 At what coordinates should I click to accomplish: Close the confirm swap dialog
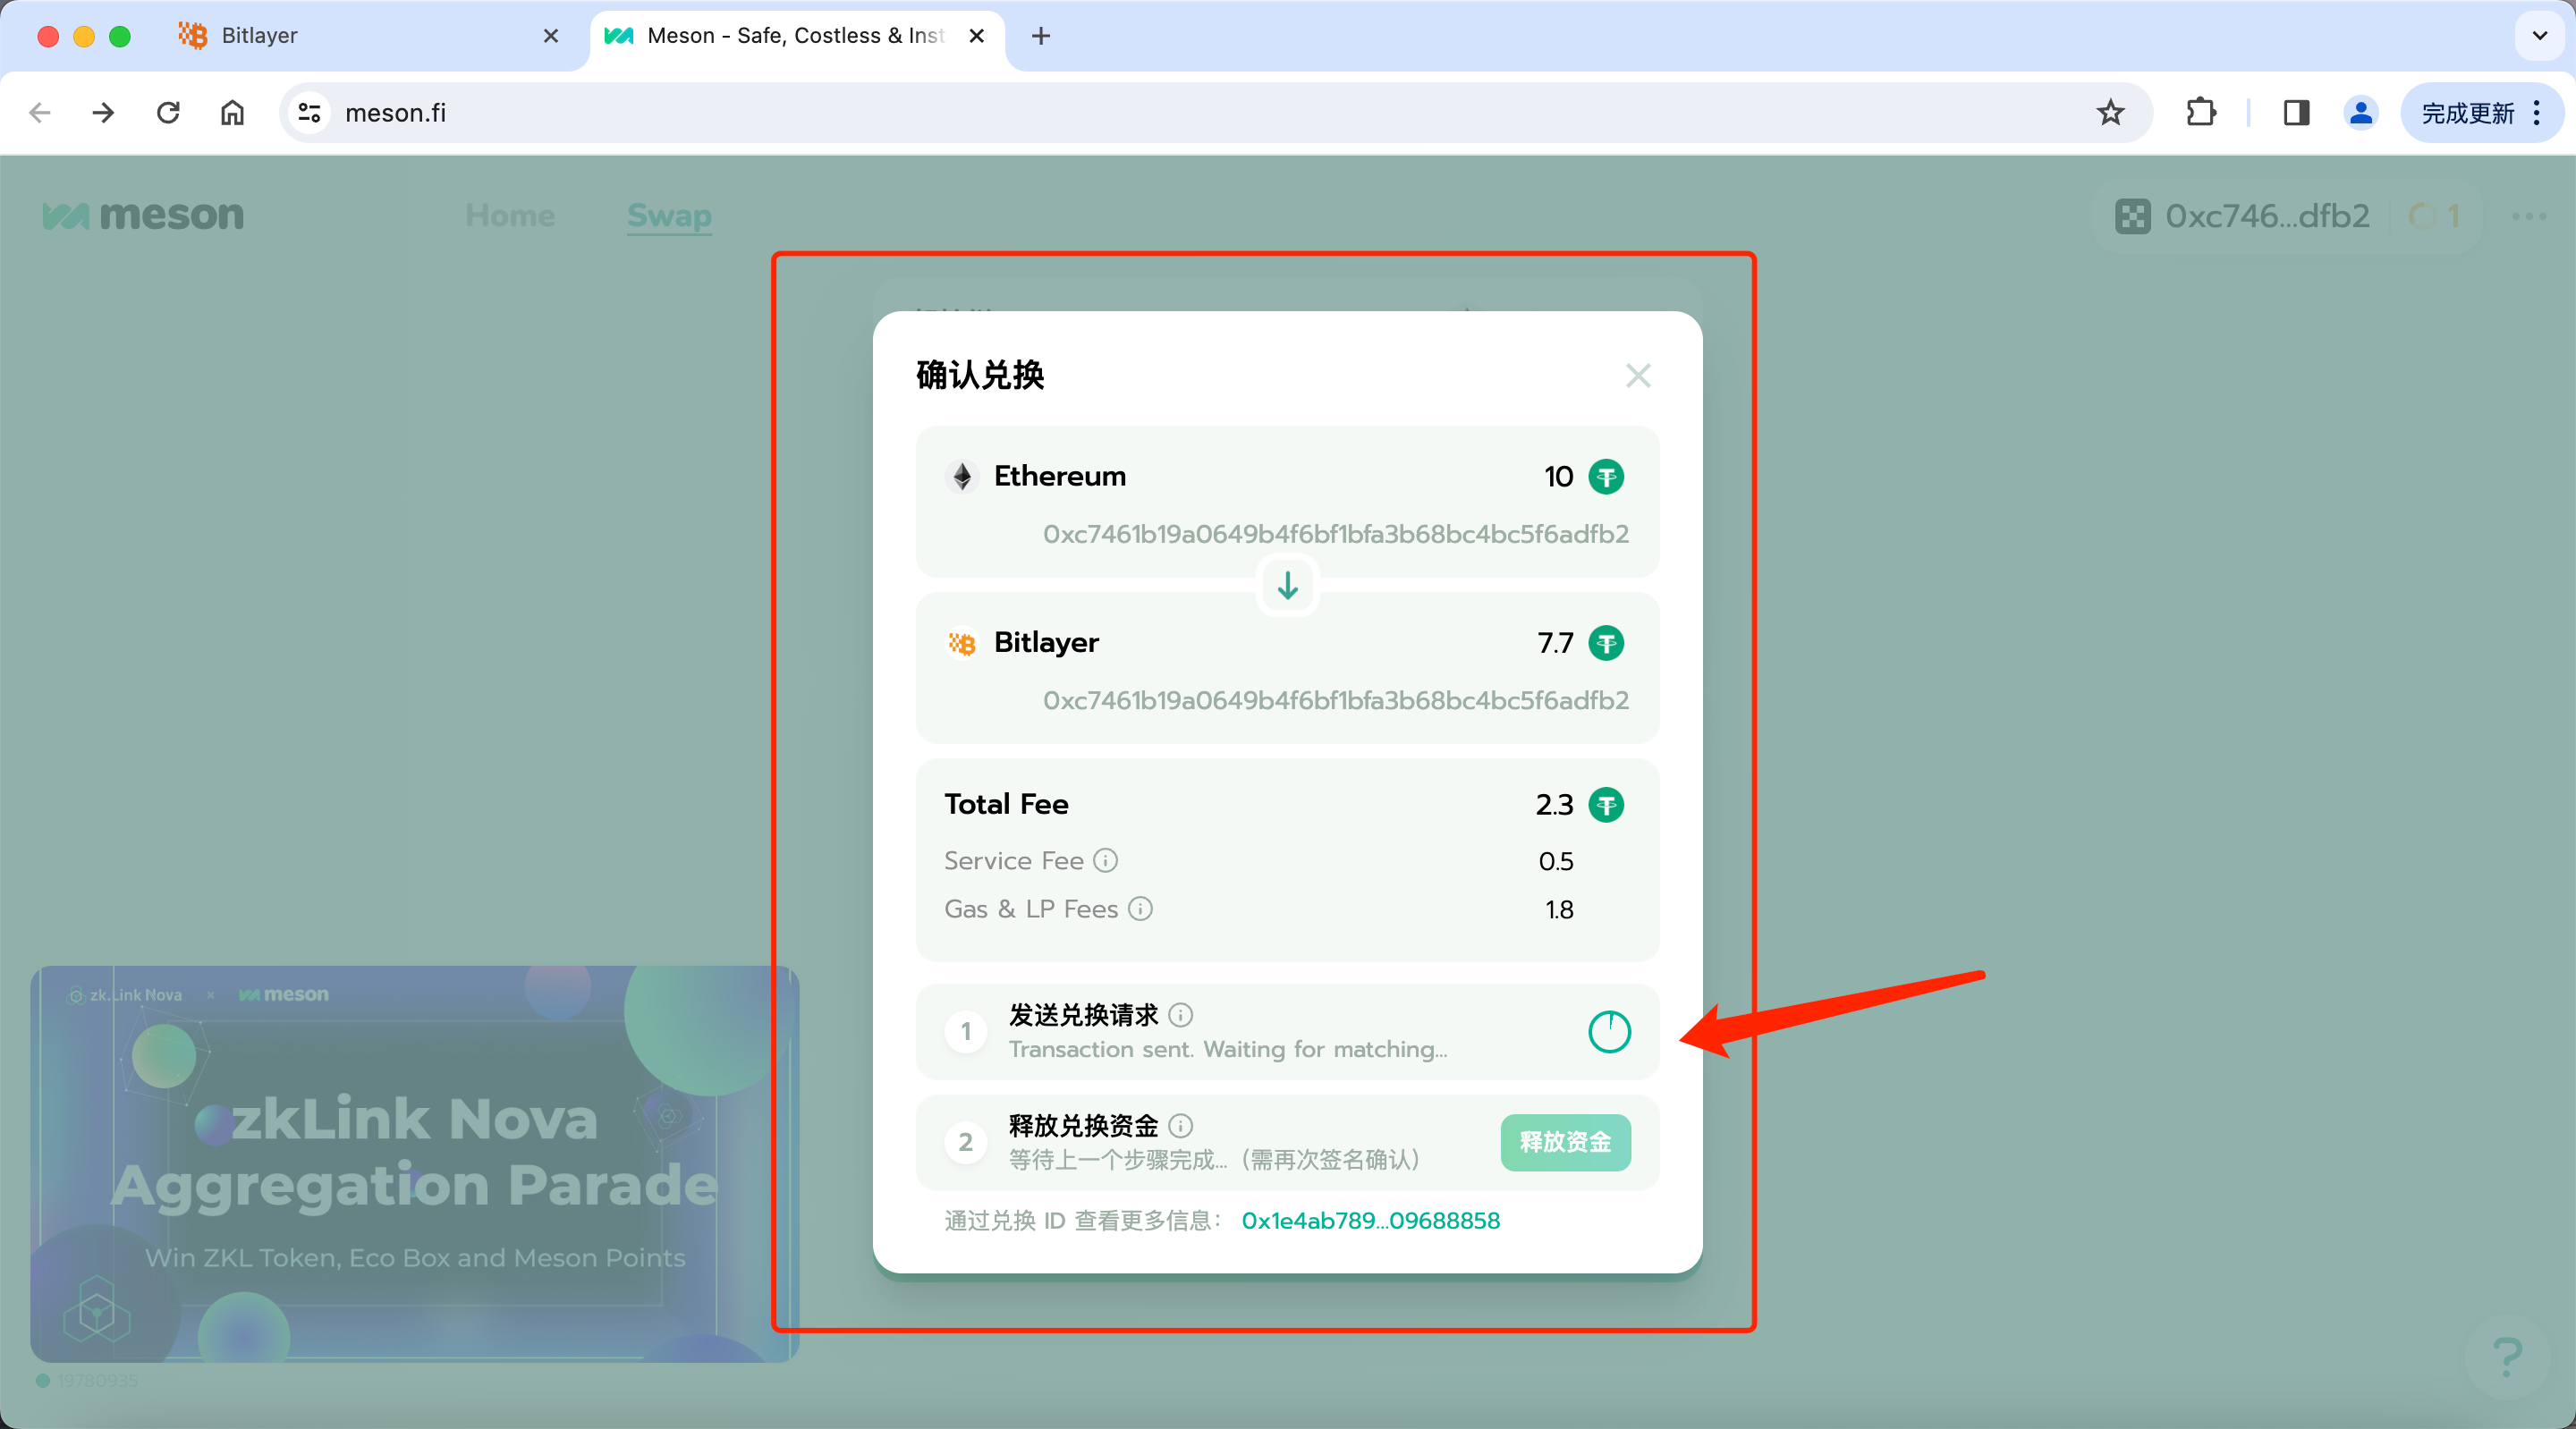pyautogui.click(x=1637, y=376)
